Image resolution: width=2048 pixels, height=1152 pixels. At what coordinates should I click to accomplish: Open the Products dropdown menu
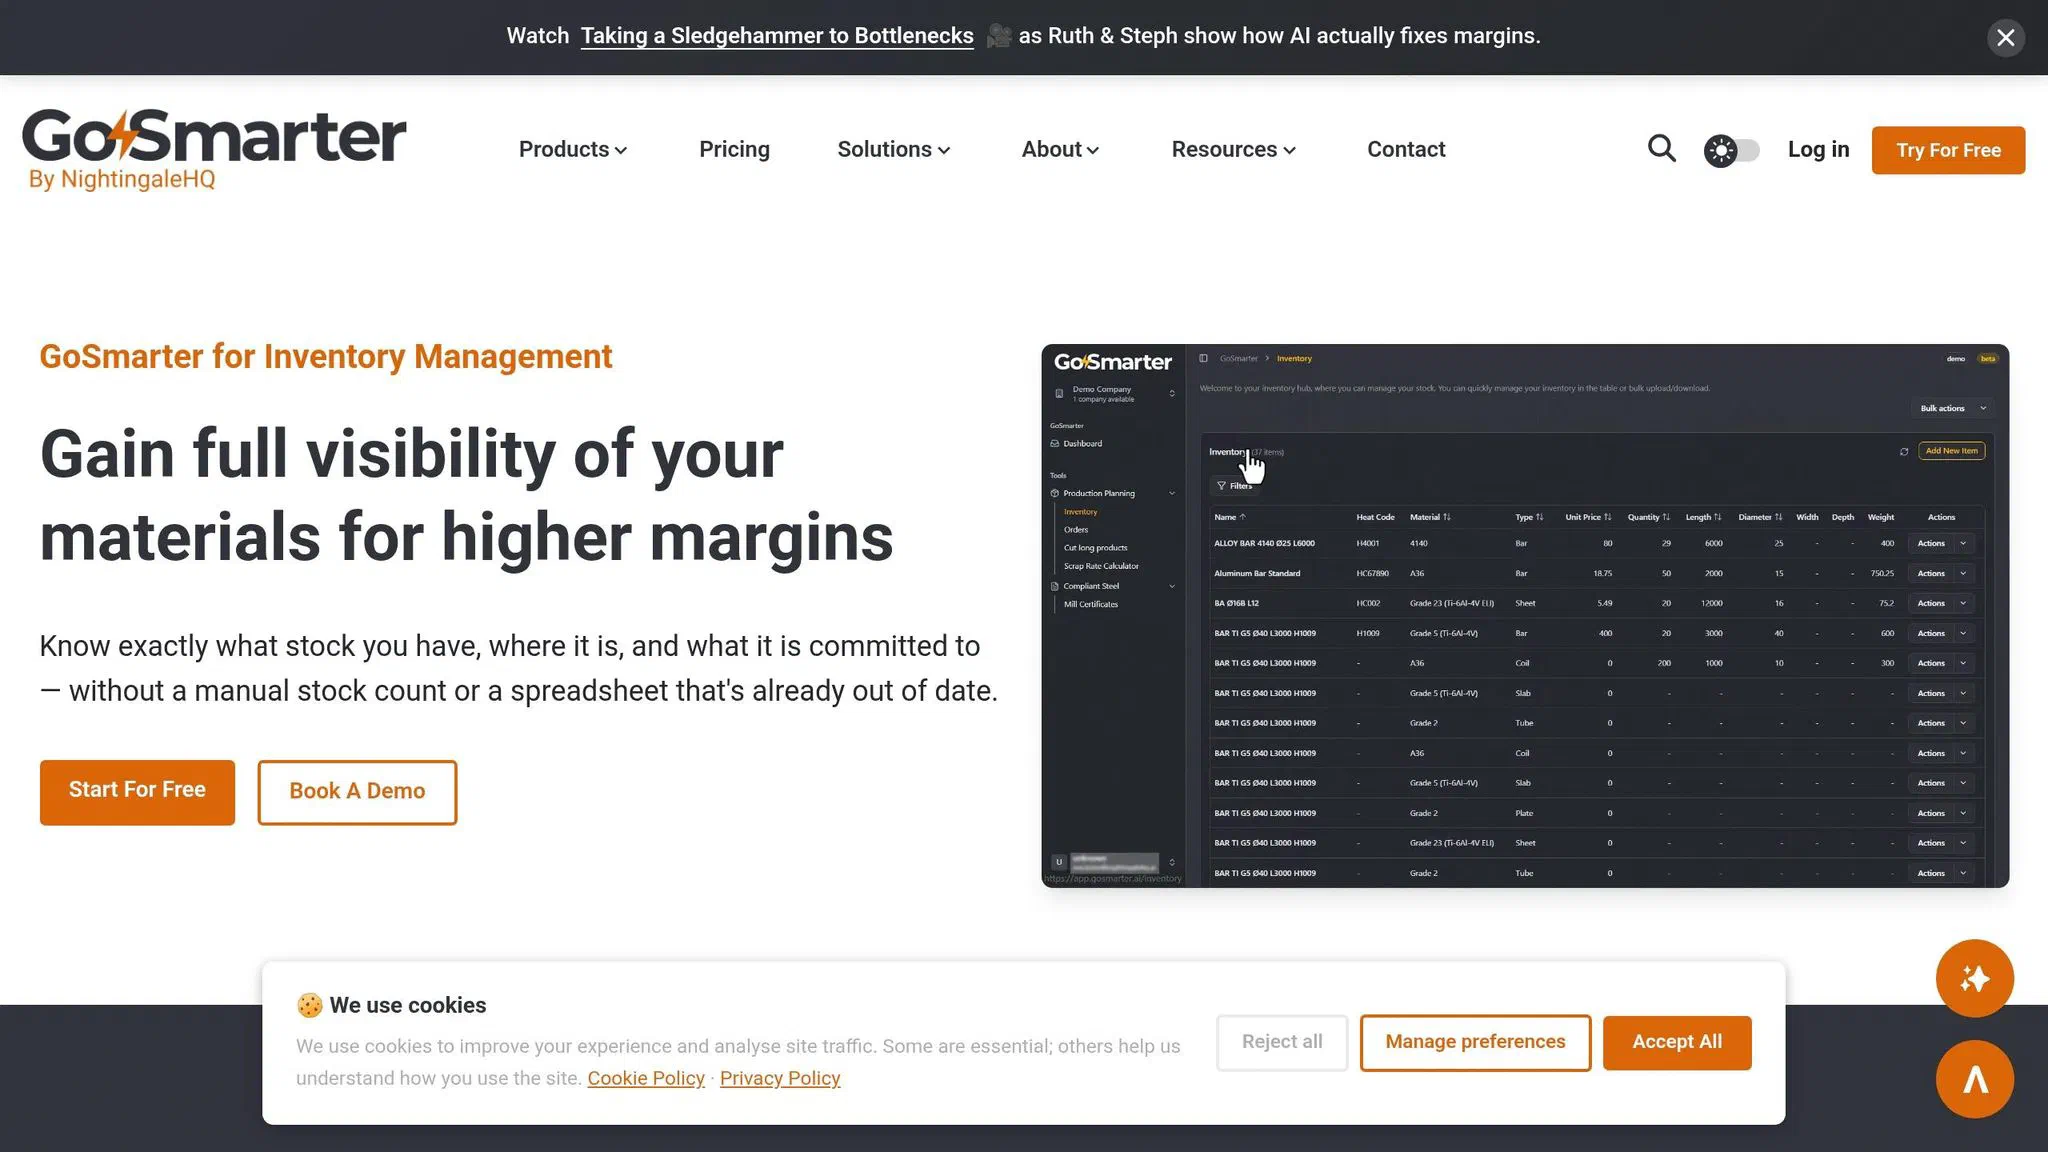[x=572, y=149]
